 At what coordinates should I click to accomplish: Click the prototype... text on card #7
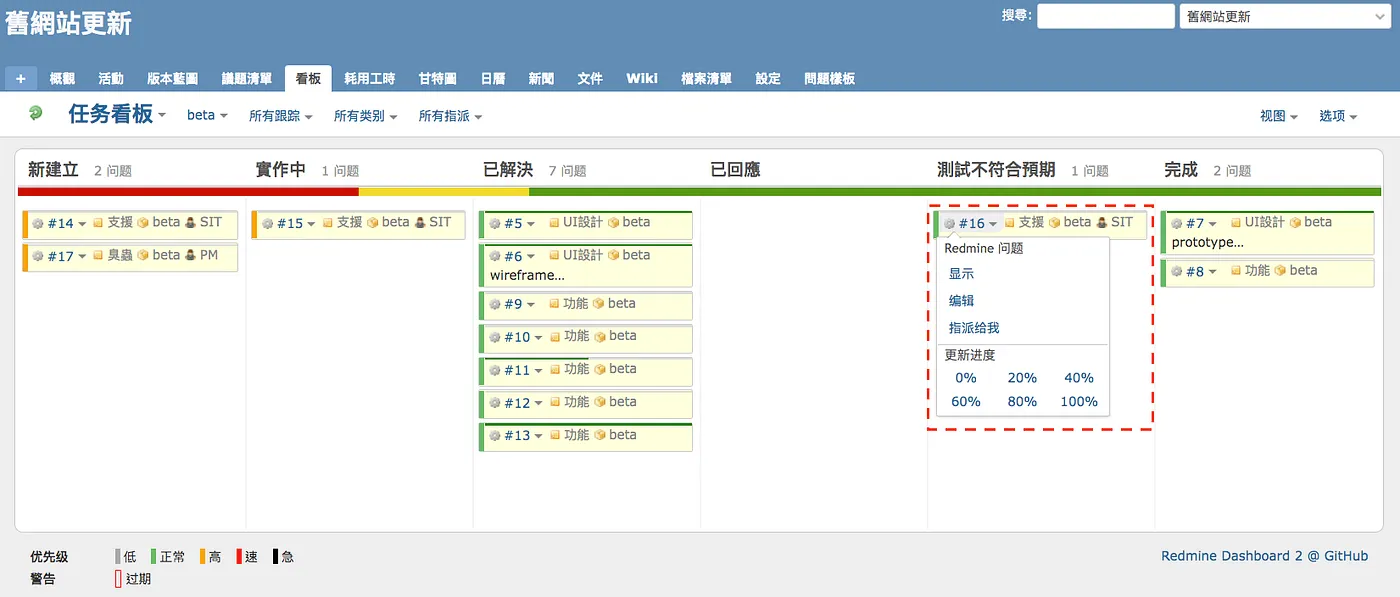click(x=1208, y=242)
